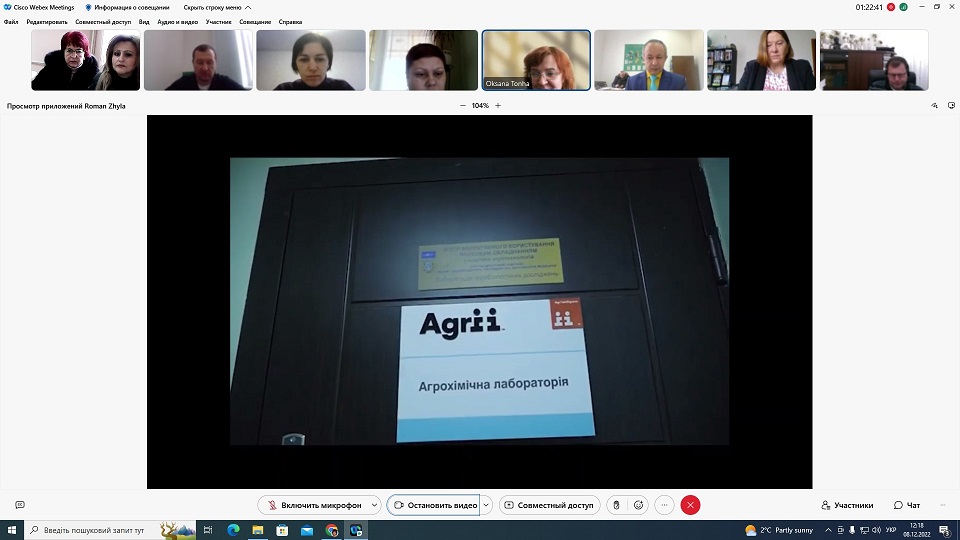Open the Участники participants panel
960x540 pixels.
click(847, 505)
